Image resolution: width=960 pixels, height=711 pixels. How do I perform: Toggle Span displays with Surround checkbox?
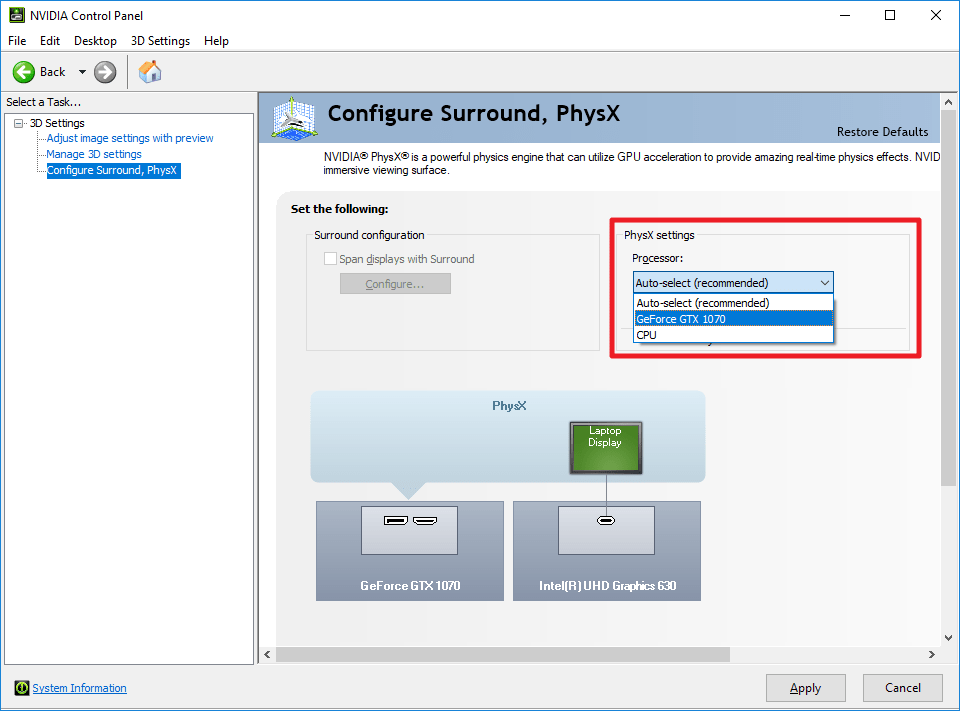(x=330, y=259)
